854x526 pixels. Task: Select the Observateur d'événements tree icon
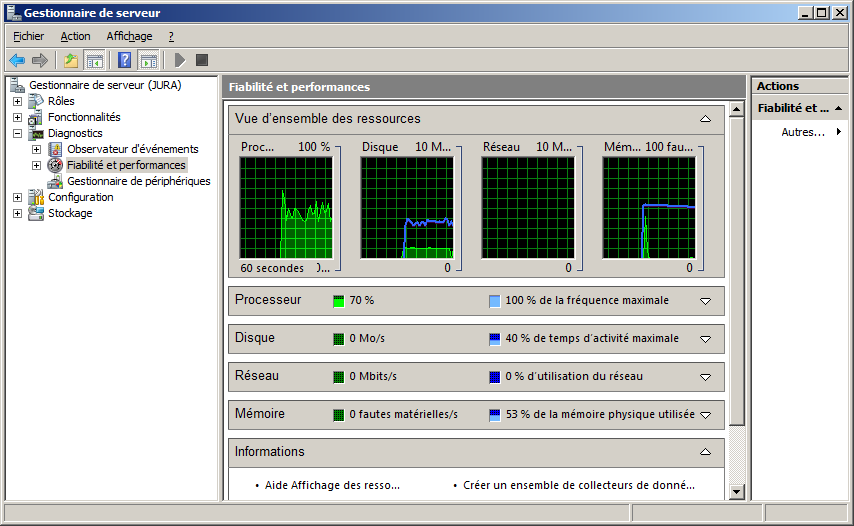56,149
